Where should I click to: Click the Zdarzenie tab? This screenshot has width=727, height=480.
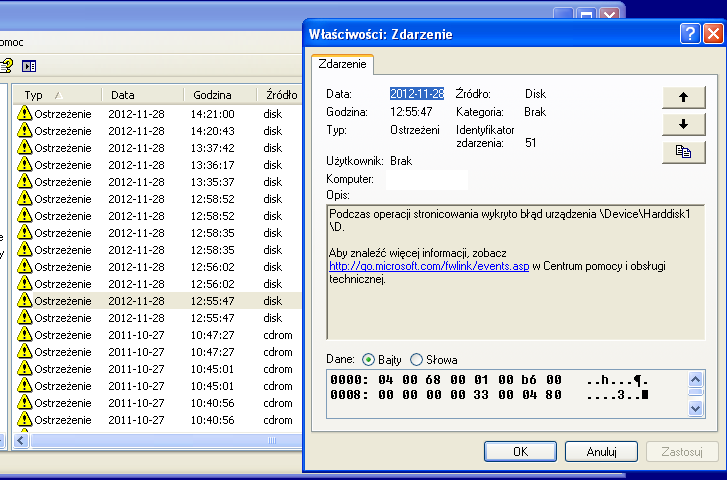click(342, 64)
